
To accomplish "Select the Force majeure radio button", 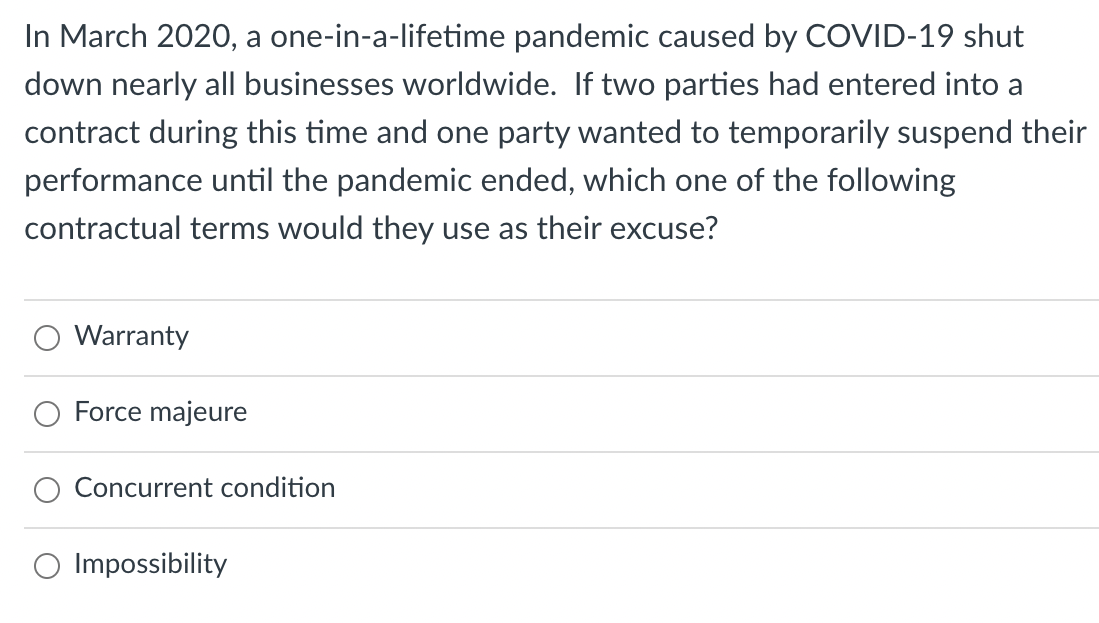I will click(x=46, y=414).
